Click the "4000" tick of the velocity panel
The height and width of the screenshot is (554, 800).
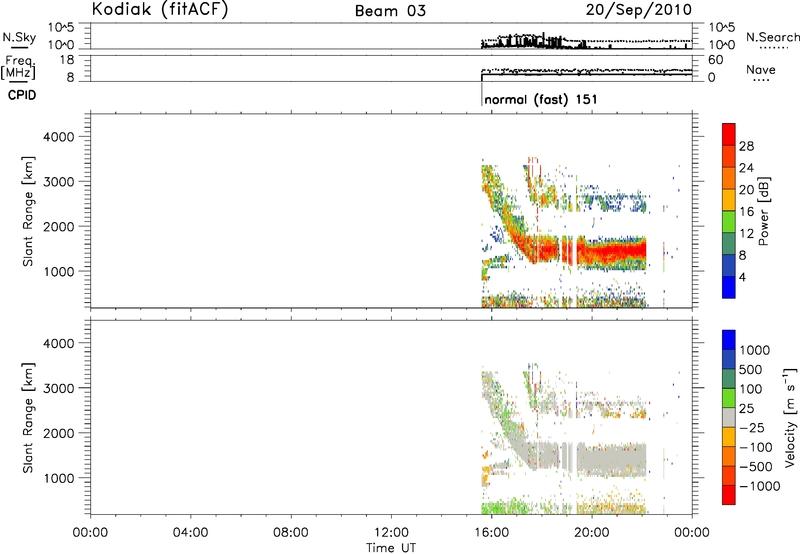pyautogui.click(x=59, y=343)
